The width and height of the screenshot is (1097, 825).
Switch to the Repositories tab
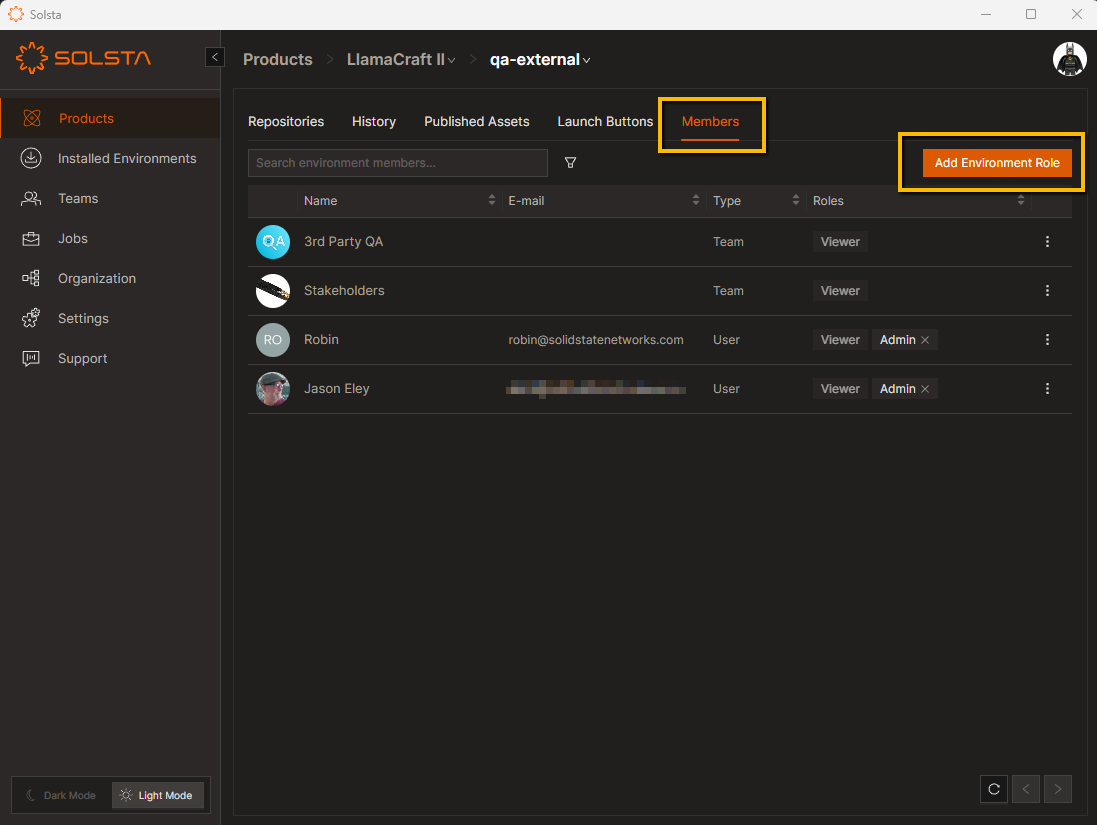point(286,122)
